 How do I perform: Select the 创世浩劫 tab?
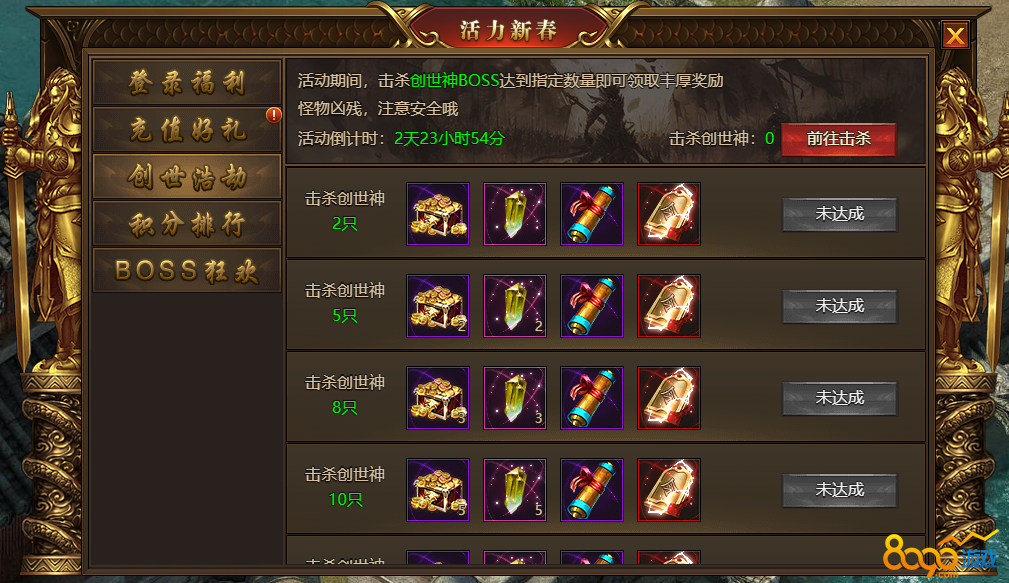point(187,176)
